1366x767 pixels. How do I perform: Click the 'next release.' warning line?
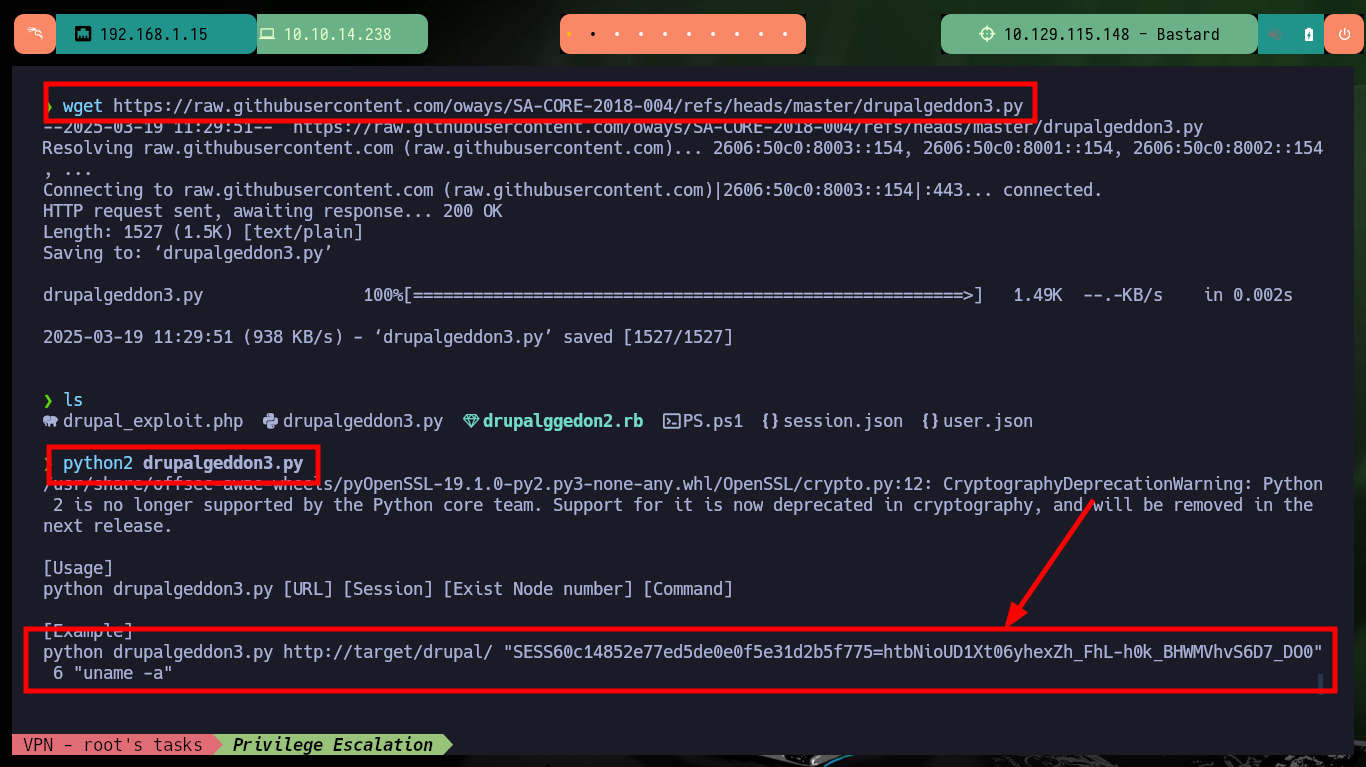click(108, 526)
